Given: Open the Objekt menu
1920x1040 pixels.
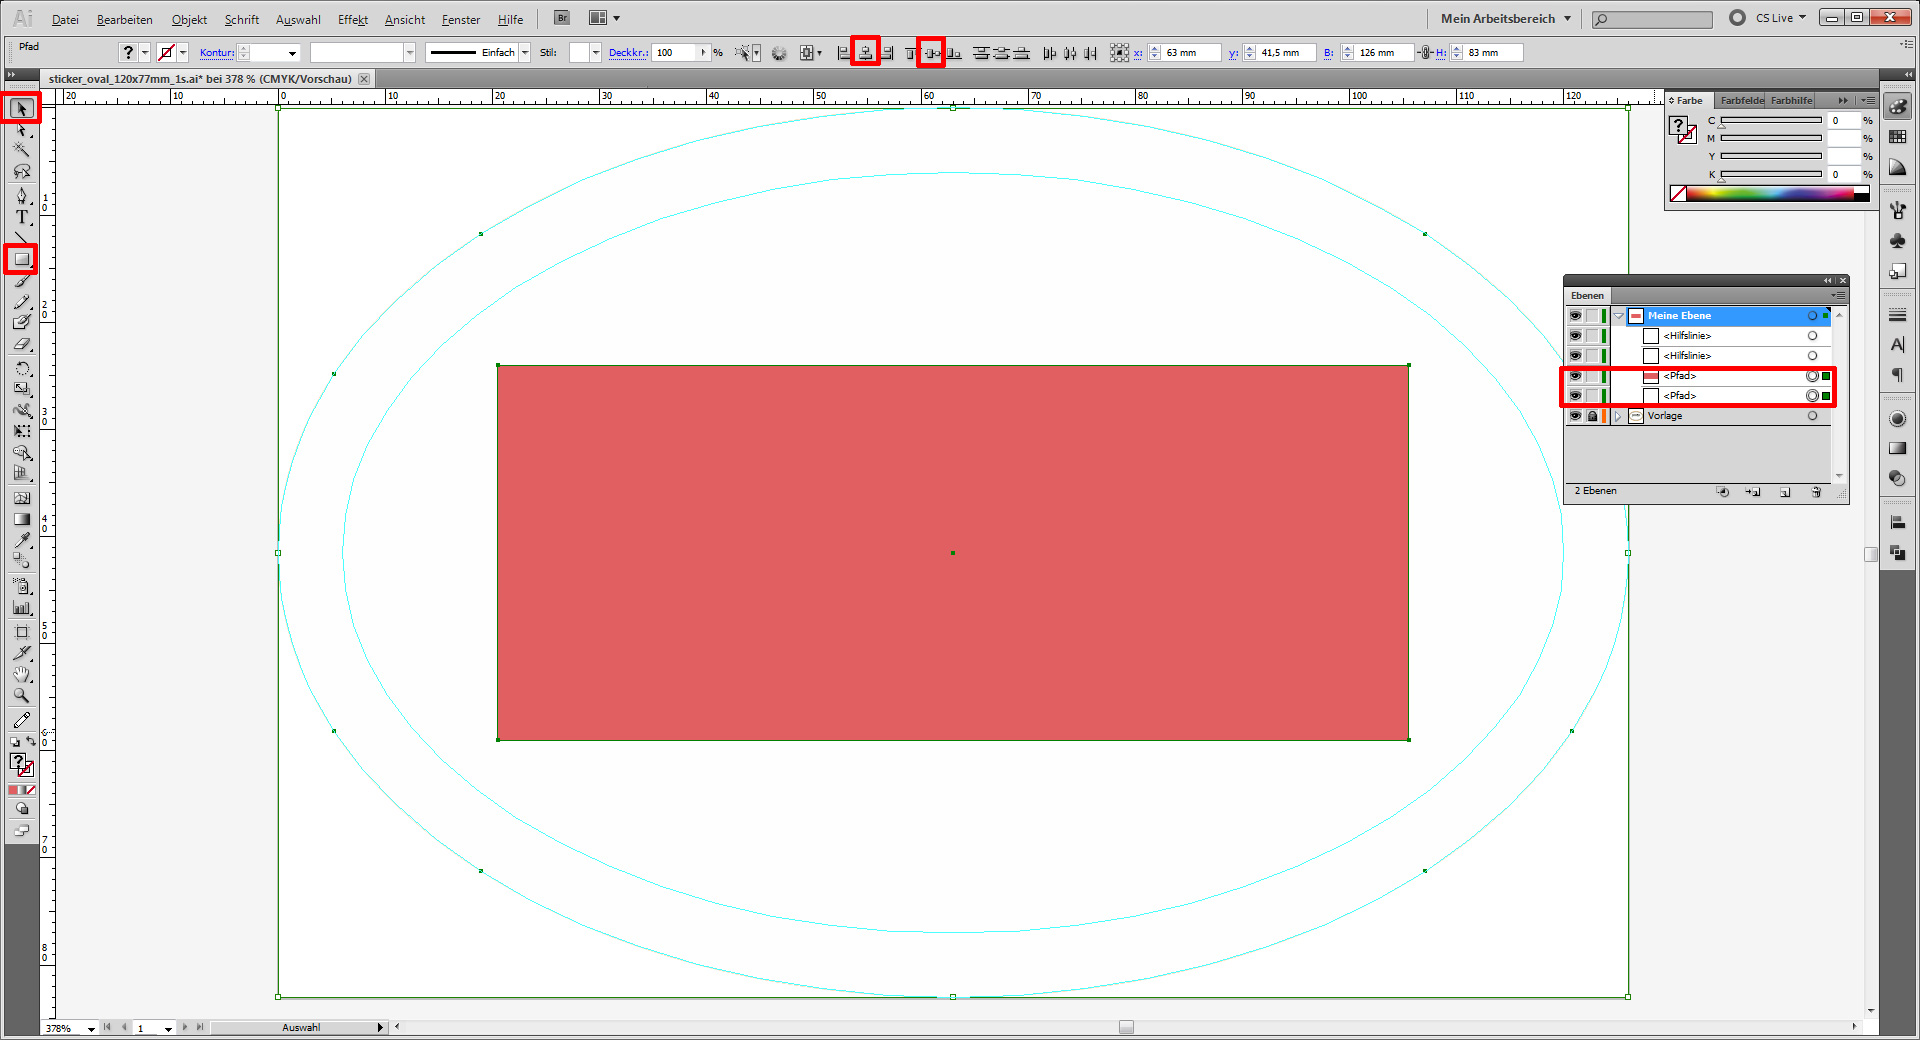Looking at the screenshot, I should 189,20.
